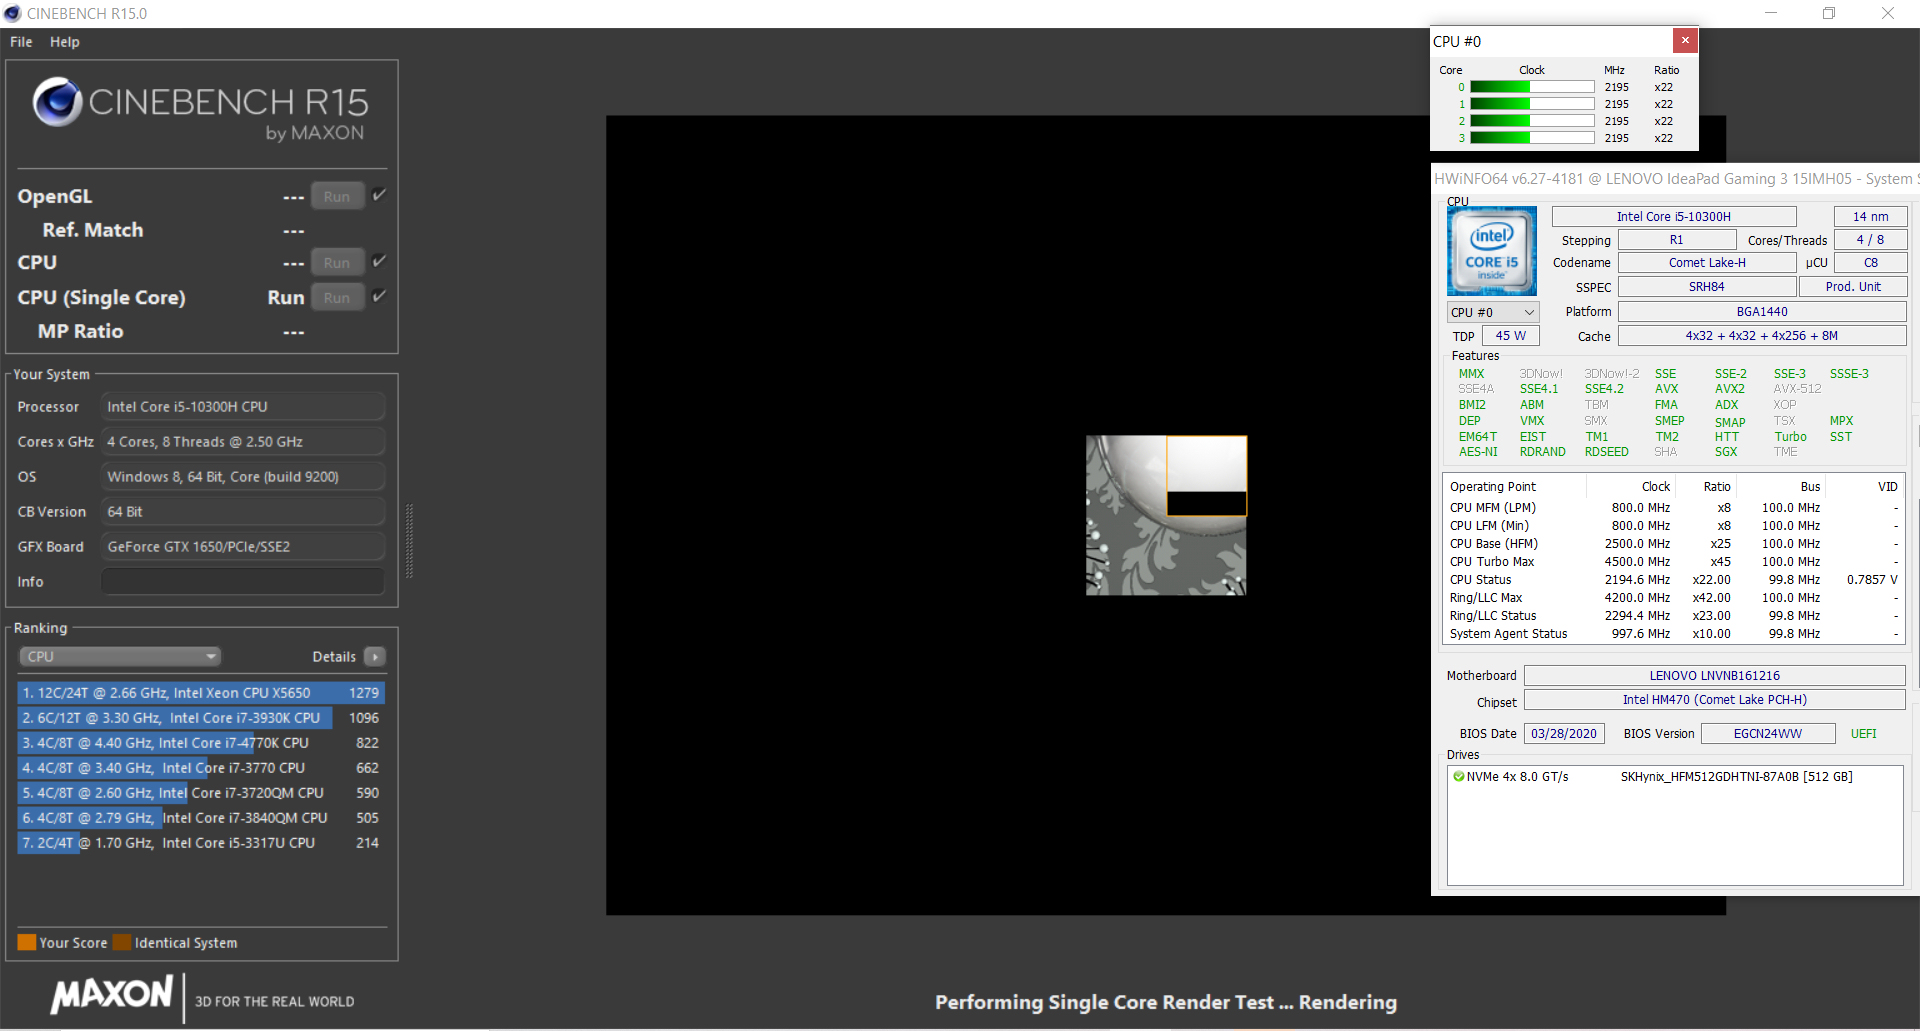The height and width of the screenshot is (1031, 1920).
Task: Click the Comet Lake-H codename field
Action: point(1707,263)
